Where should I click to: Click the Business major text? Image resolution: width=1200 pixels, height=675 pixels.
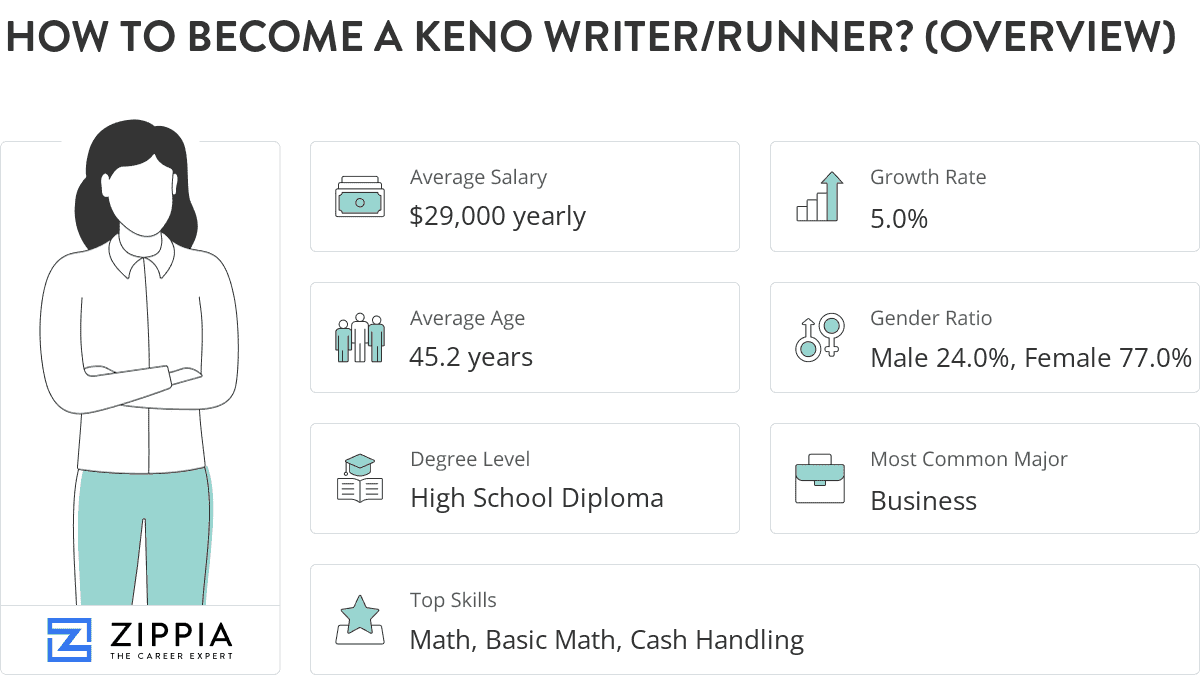pos(924,500)
